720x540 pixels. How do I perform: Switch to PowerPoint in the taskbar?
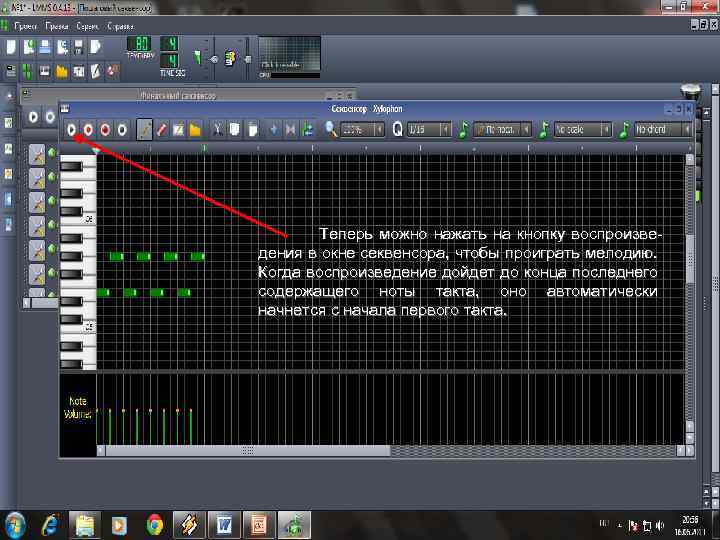click(x=259, y=525)
